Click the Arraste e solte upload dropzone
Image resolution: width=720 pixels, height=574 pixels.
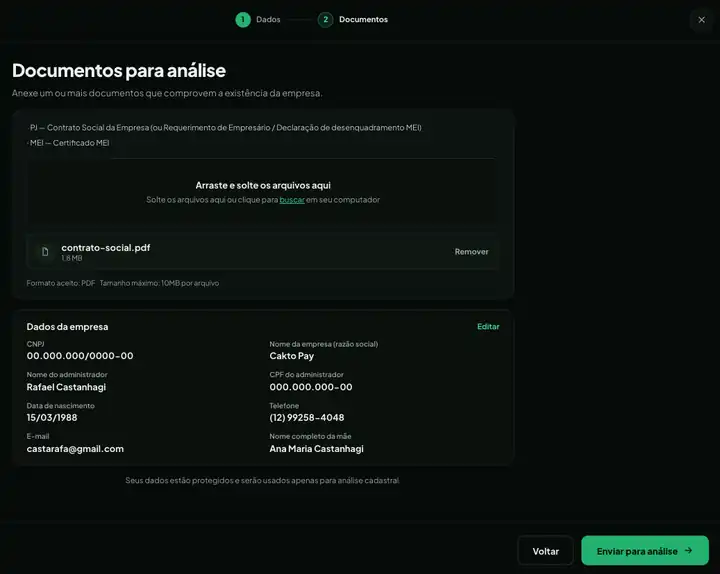pos(263,191)
